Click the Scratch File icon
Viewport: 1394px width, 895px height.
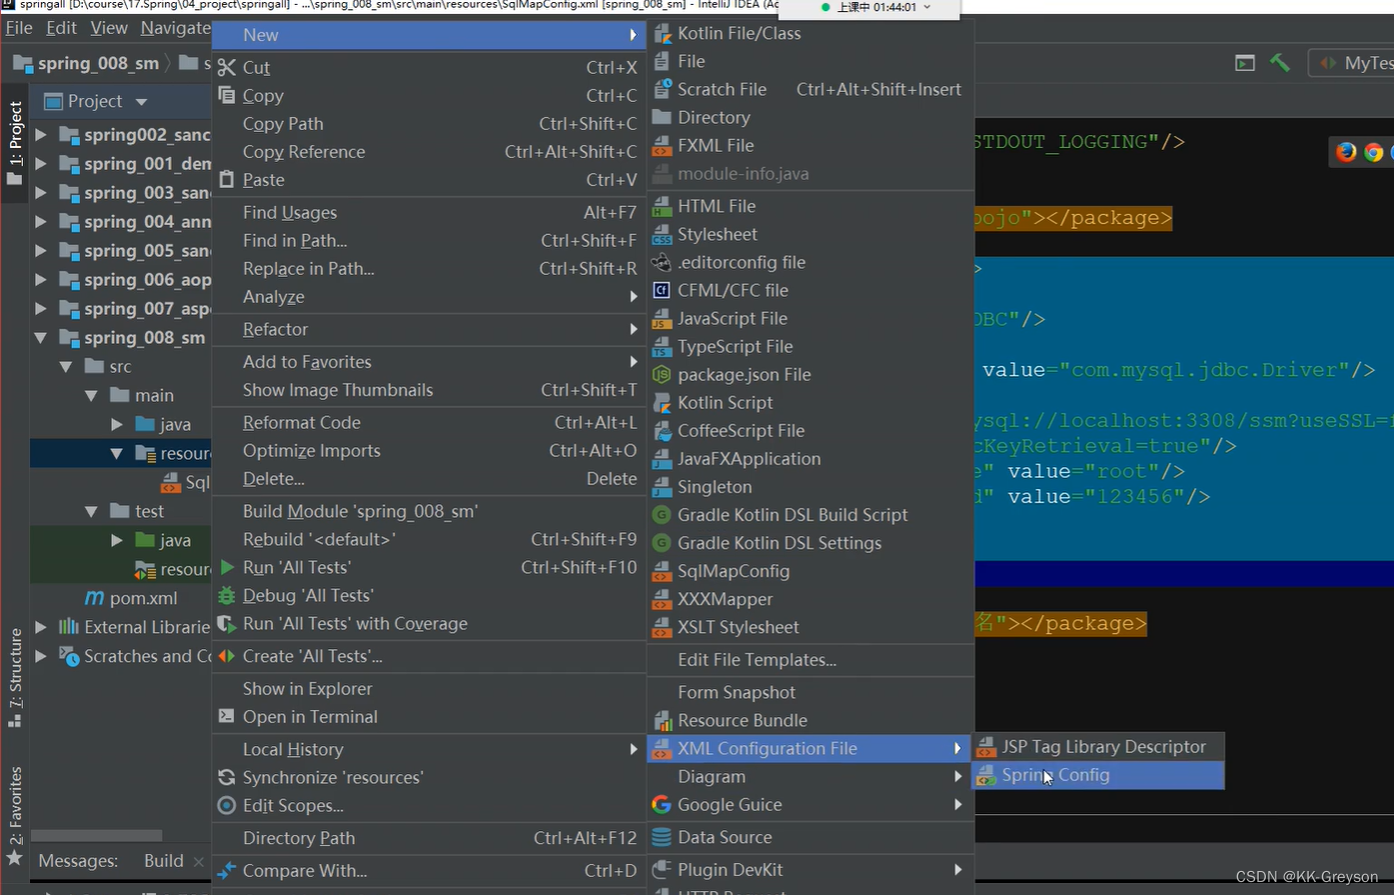(662, 90)
